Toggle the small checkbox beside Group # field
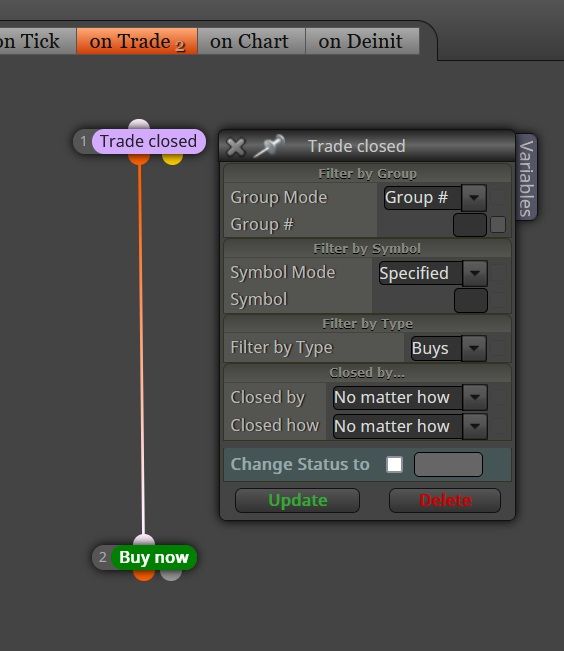The width and height of the screenshot is (564, 651). tap(498, 225)
